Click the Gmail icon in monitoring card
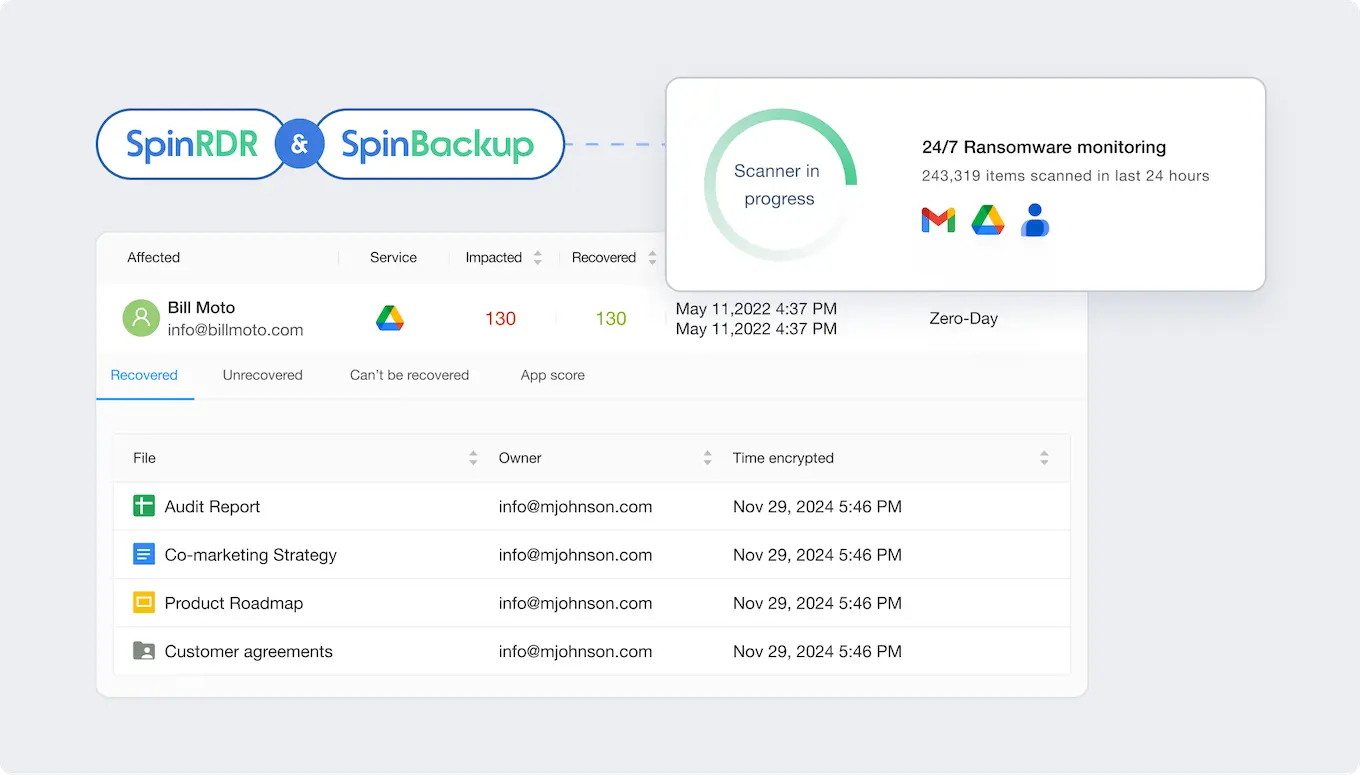Screen dimensions: 1360x775 (938, 220)
